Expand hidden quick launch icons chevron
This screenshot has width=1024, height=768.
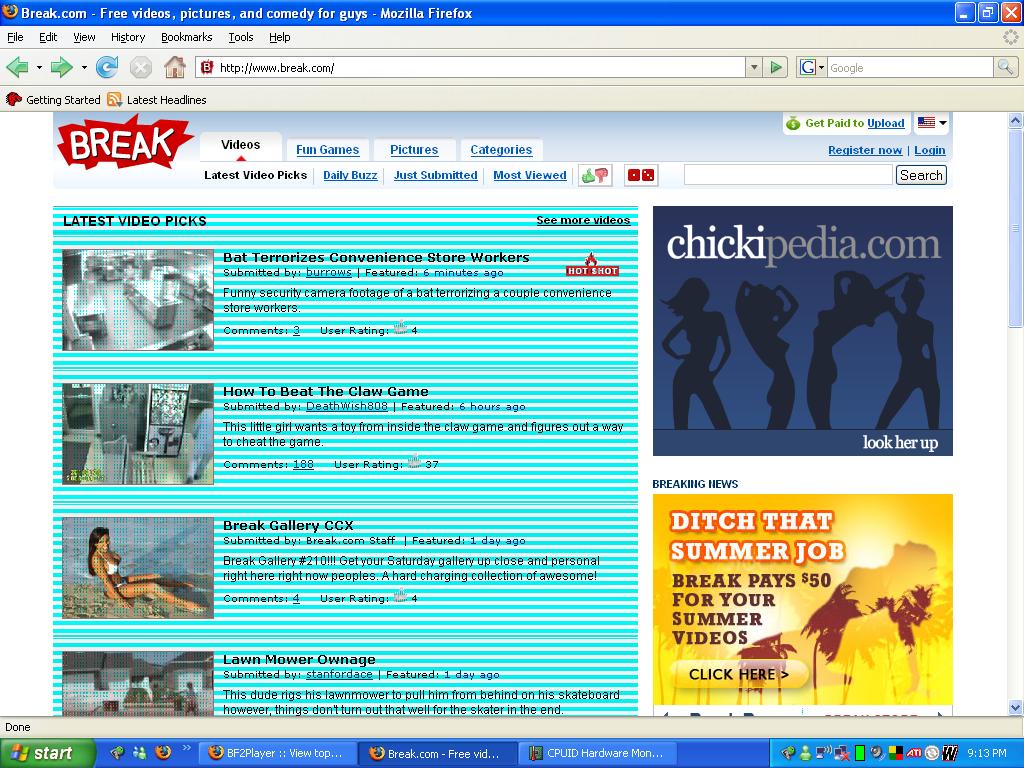pyautogui.click(x=186, y=748)
